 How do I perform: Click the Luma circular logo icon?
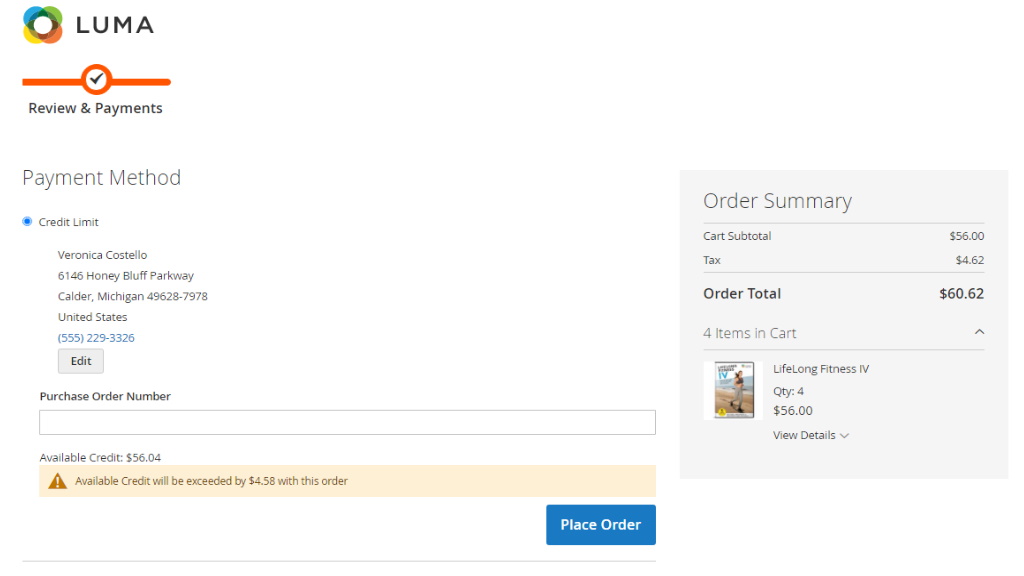[x=42, y=25]
